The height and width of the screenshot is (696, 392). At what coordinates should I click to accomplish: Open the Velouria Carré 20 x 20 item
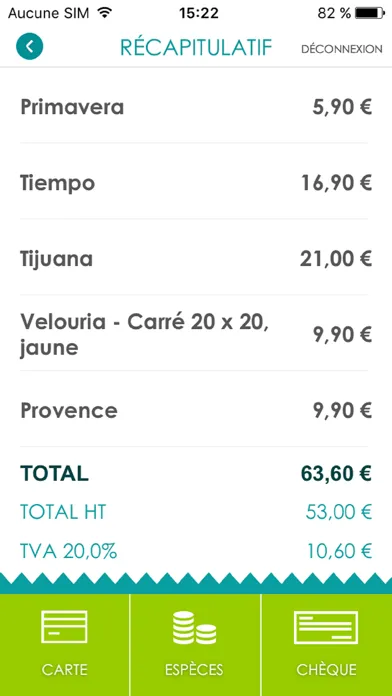coord(196,335)
